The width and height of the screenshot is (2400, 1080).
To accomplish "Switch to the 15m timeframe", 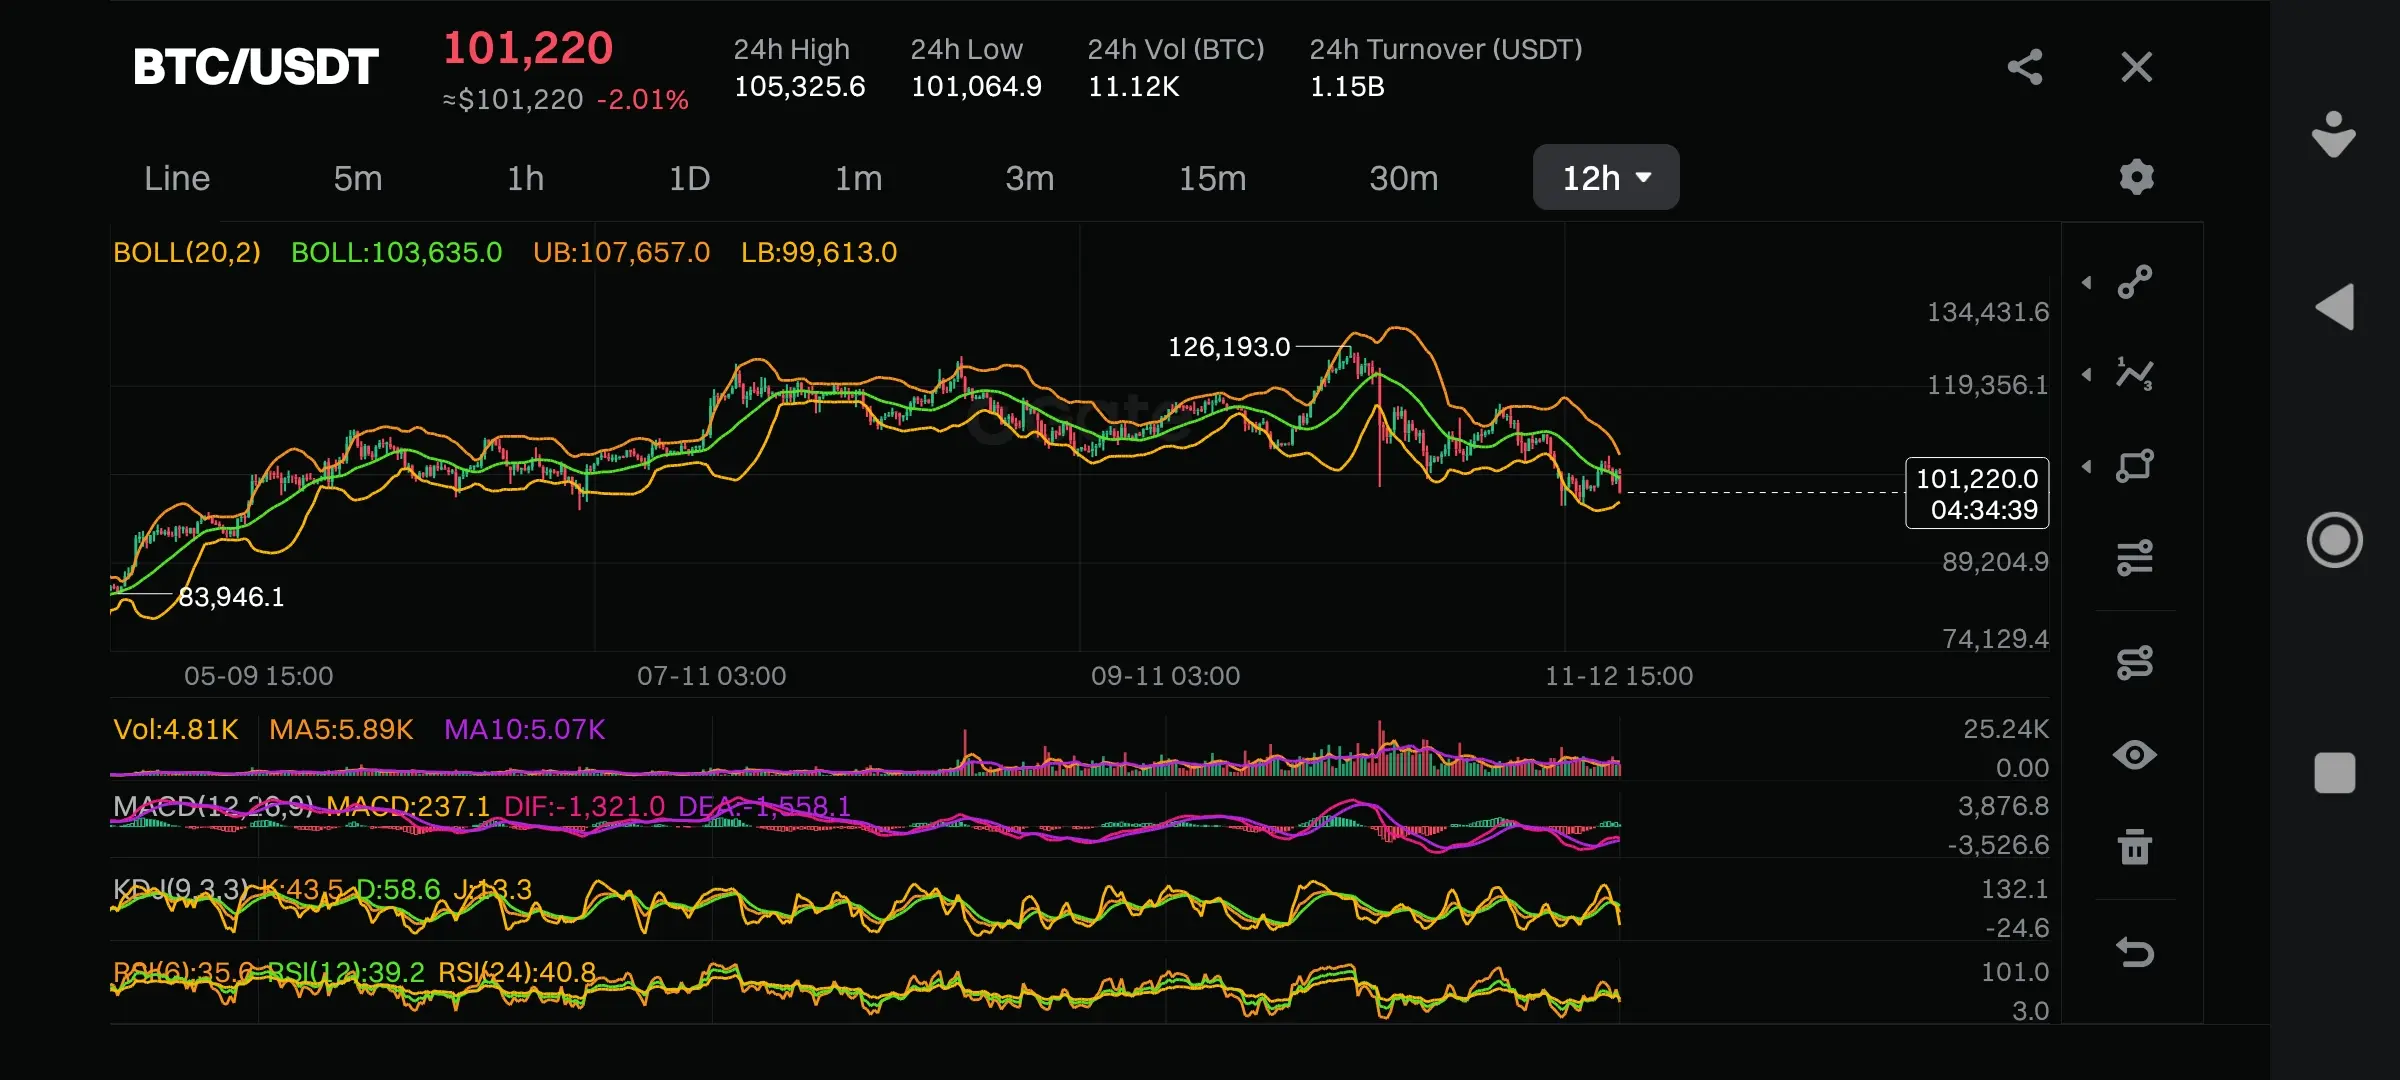I will [1212, 178].
